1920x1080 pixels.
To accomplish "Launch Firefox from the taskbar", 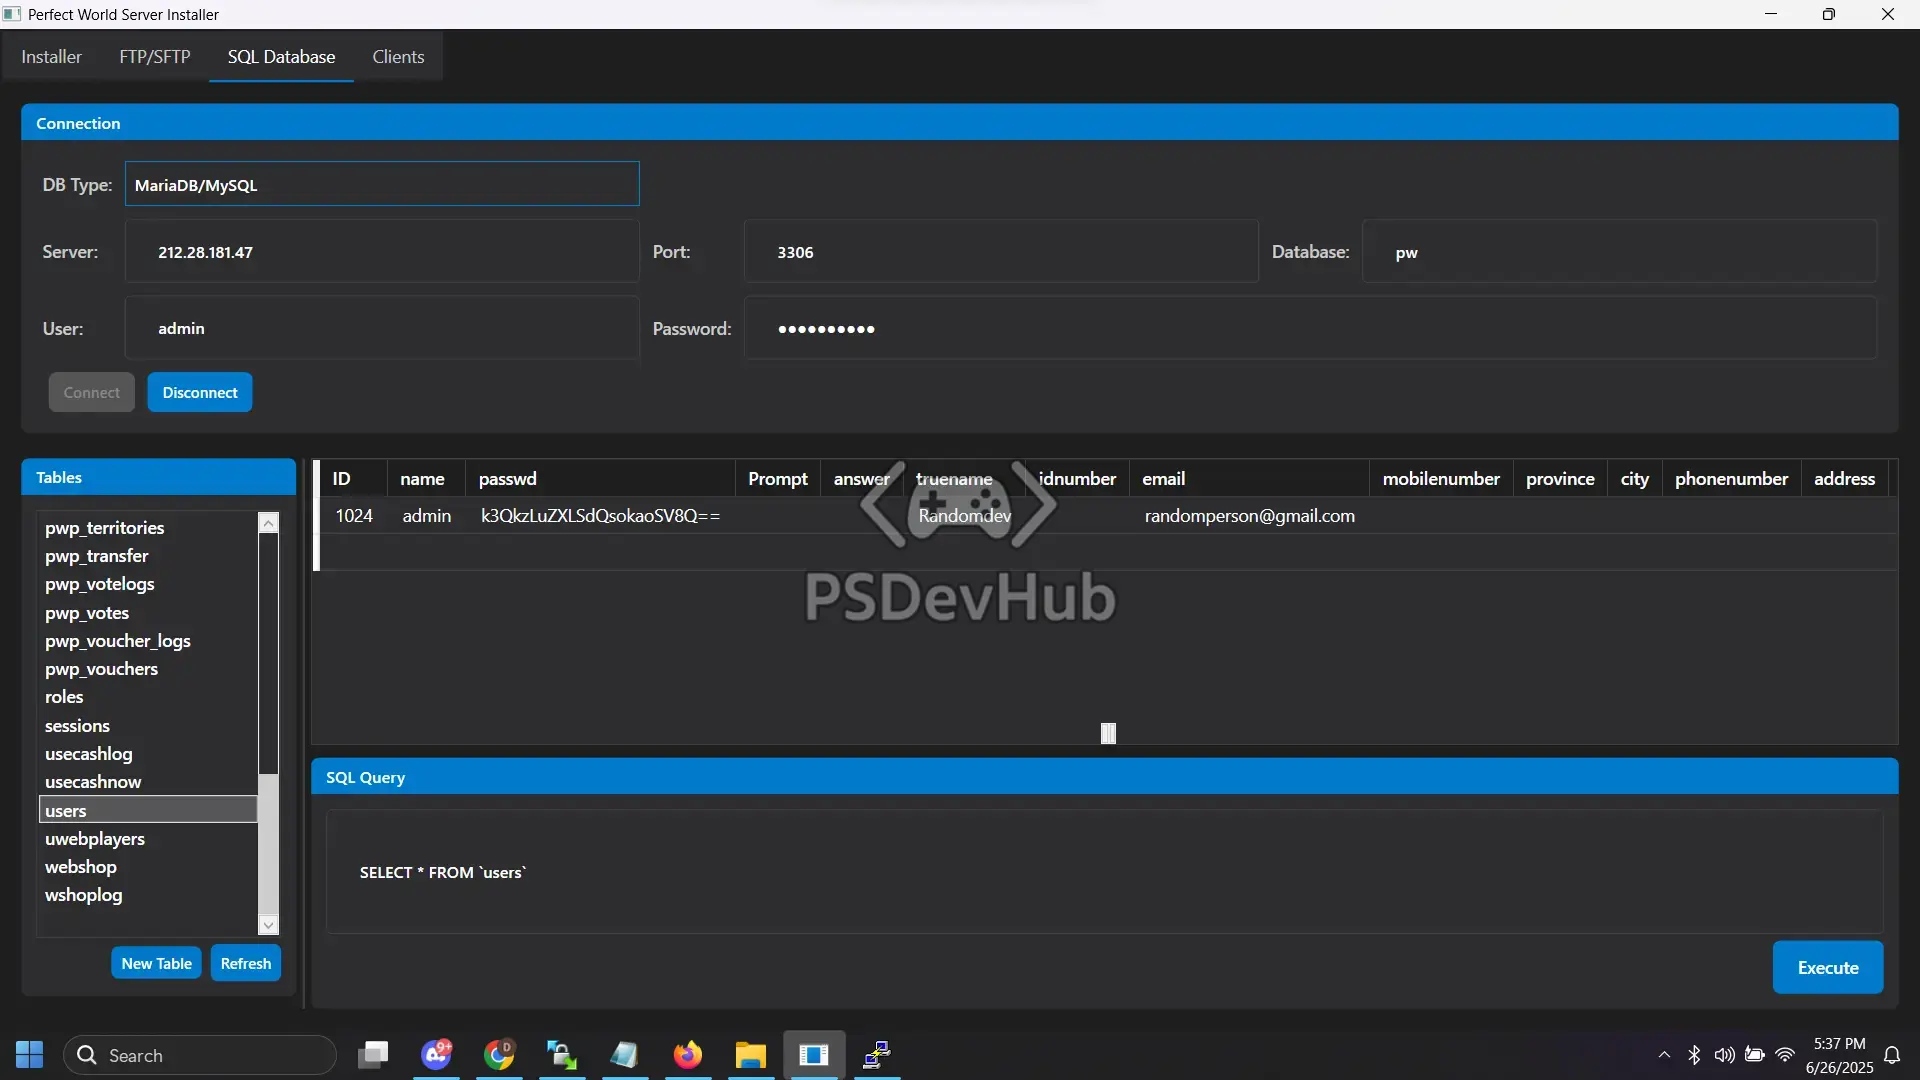I will click(688, 1055).
